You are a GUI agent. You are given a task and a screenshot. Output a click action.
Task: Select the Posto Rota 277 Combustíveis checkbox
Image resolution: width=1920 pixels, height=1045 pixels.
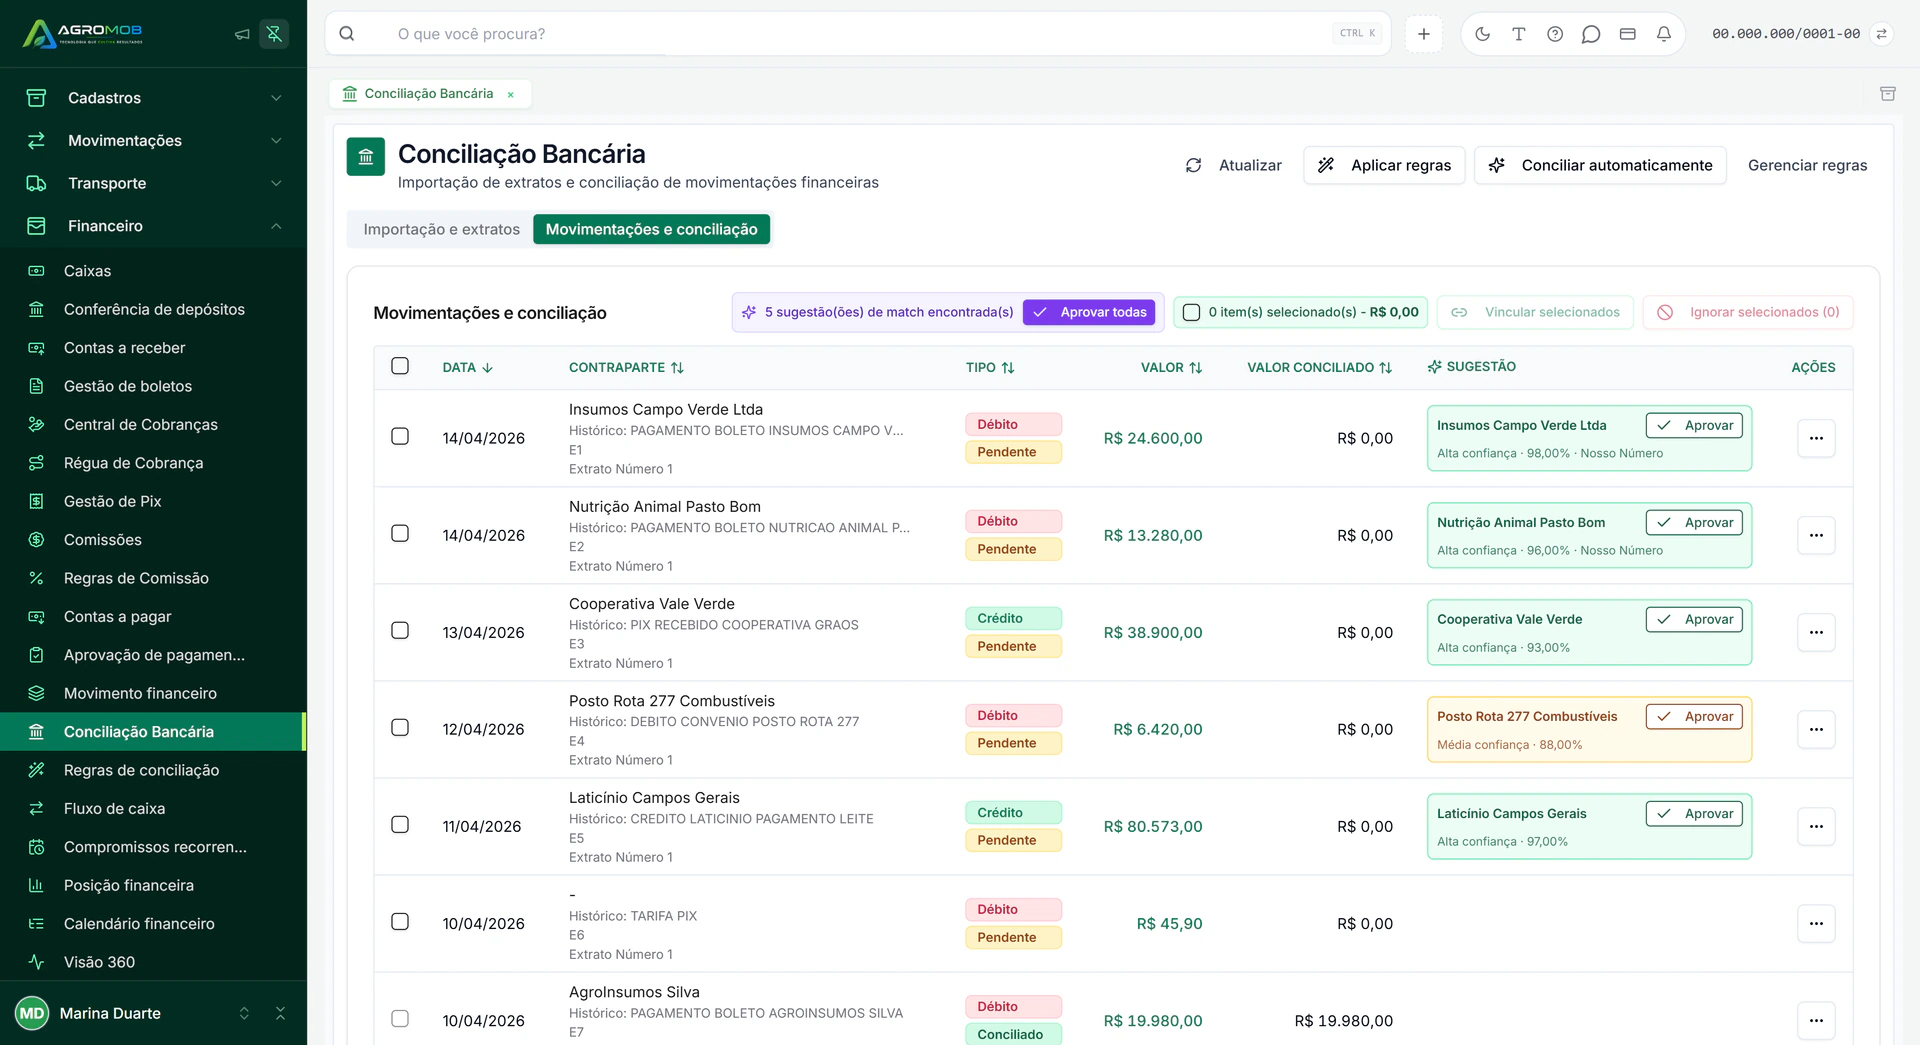point(400,727)
